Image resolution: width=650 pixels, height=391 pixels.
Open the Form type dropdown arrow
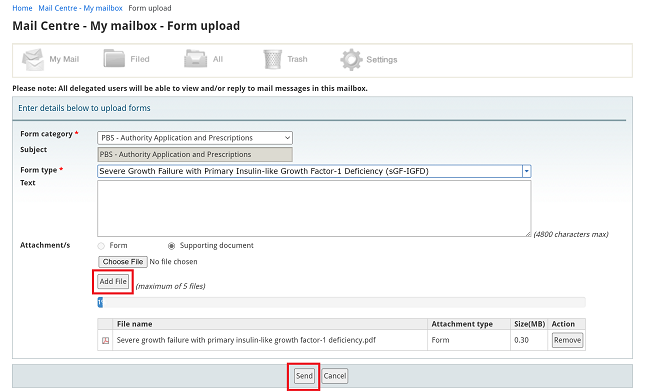point(526,171)
